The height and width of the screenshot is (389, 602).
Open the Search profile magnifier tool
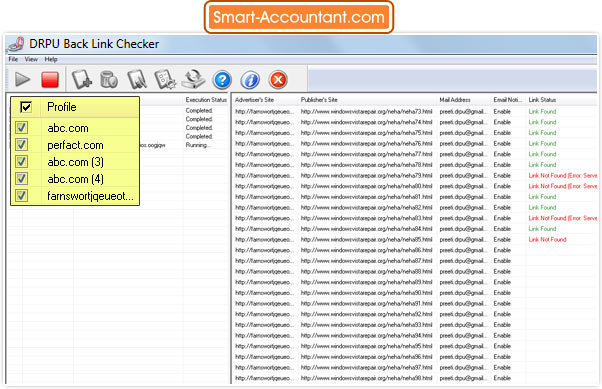pyautogui.click(x=137, y=79)
